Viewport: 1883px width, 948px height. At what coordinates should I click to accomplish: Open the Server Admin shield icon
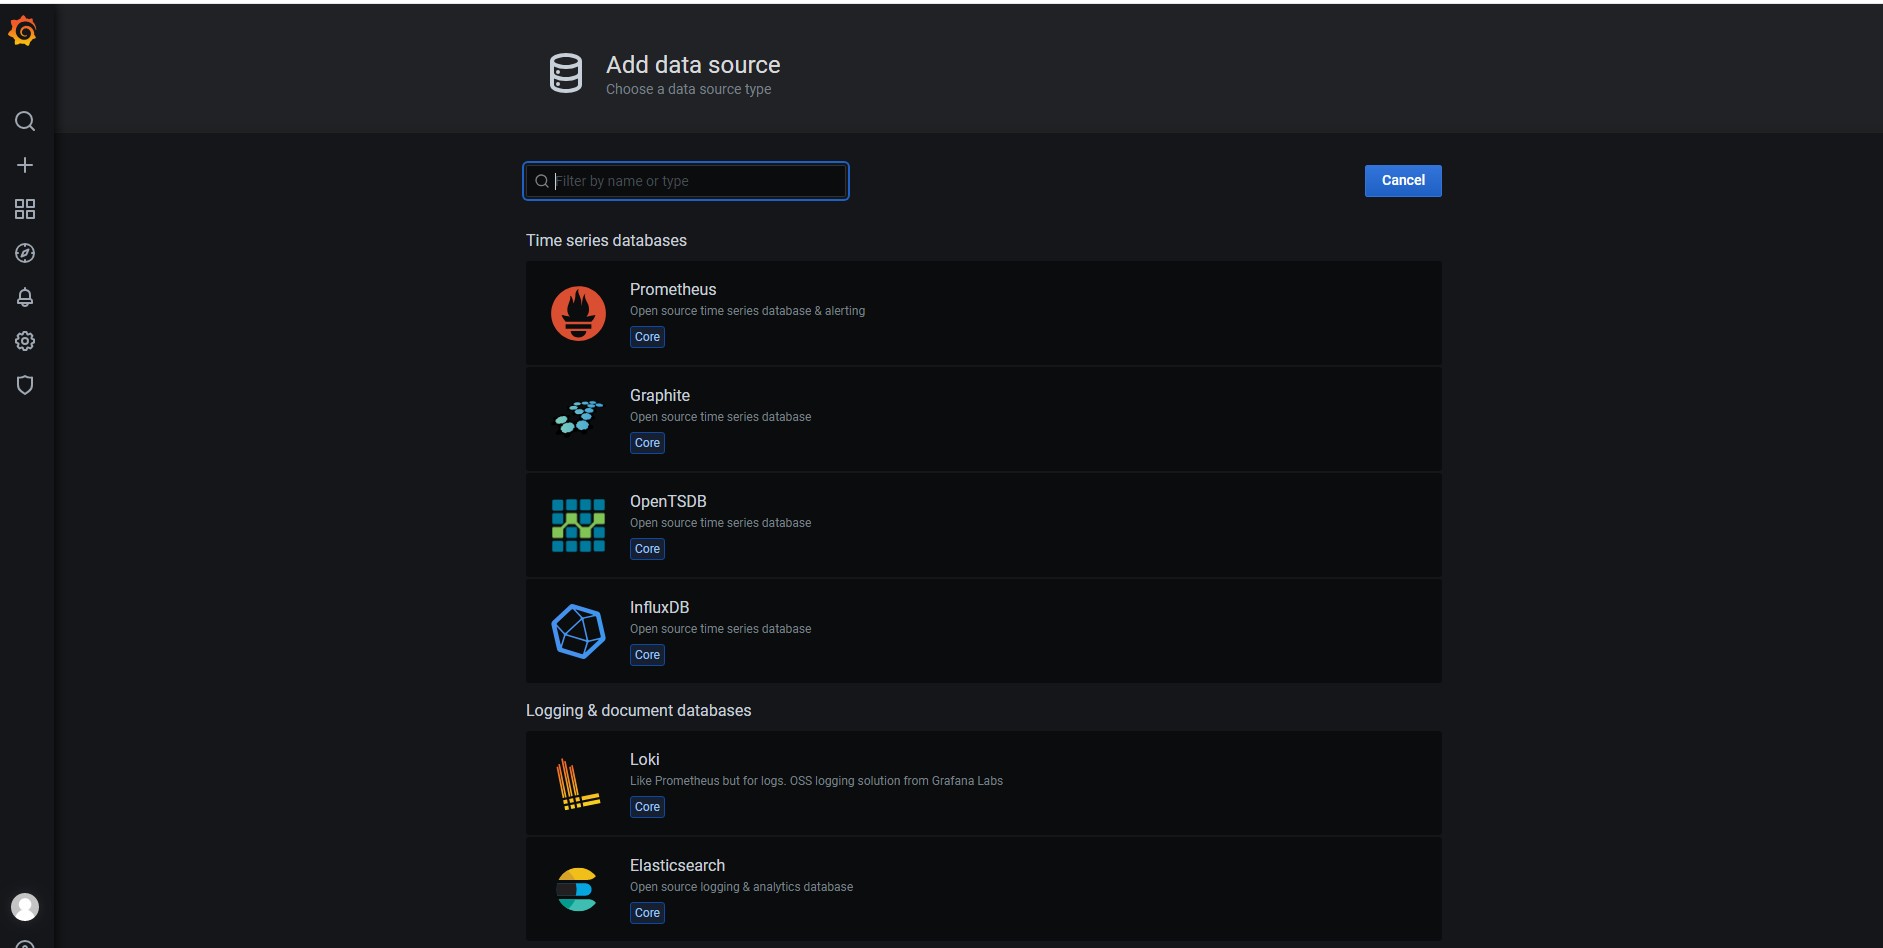(25, 385)
